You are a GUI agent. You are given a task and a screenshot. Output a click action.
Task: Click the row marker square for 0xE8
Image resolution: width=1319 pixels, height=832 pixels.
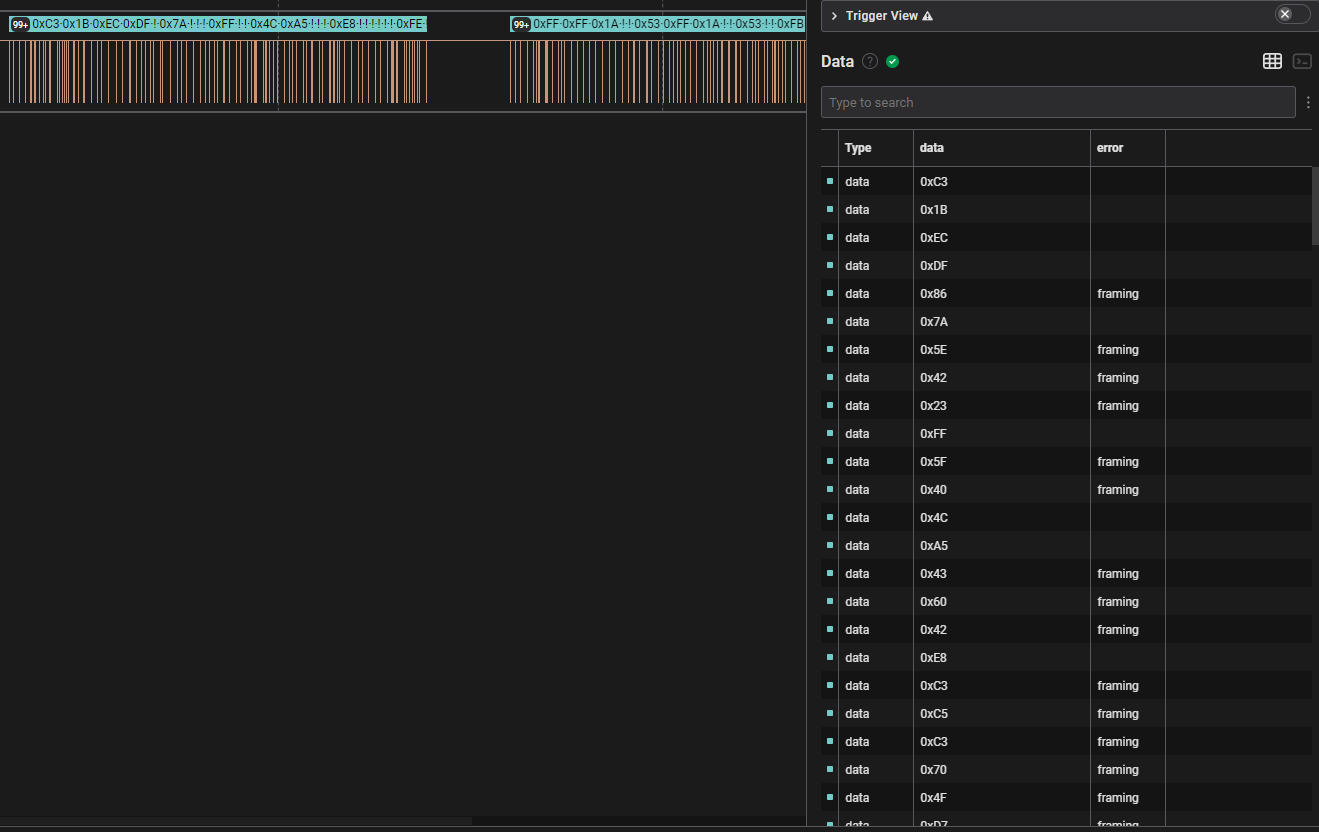[830, 657]
